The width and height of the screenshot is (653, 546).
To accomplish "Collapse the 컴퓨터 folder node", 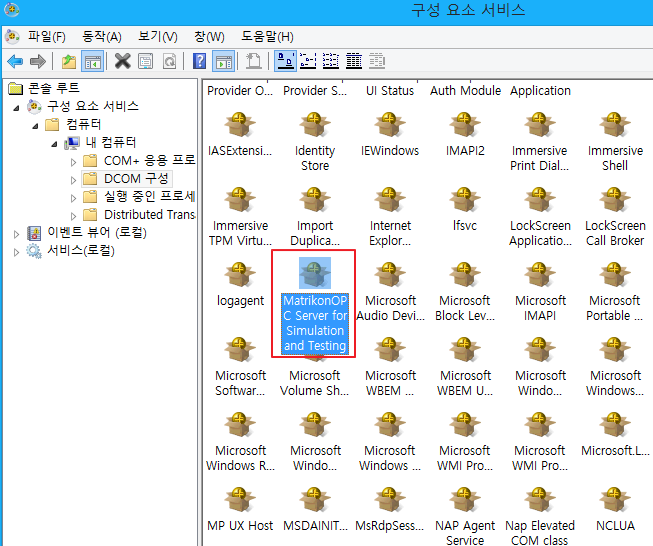I will [35, 126].
